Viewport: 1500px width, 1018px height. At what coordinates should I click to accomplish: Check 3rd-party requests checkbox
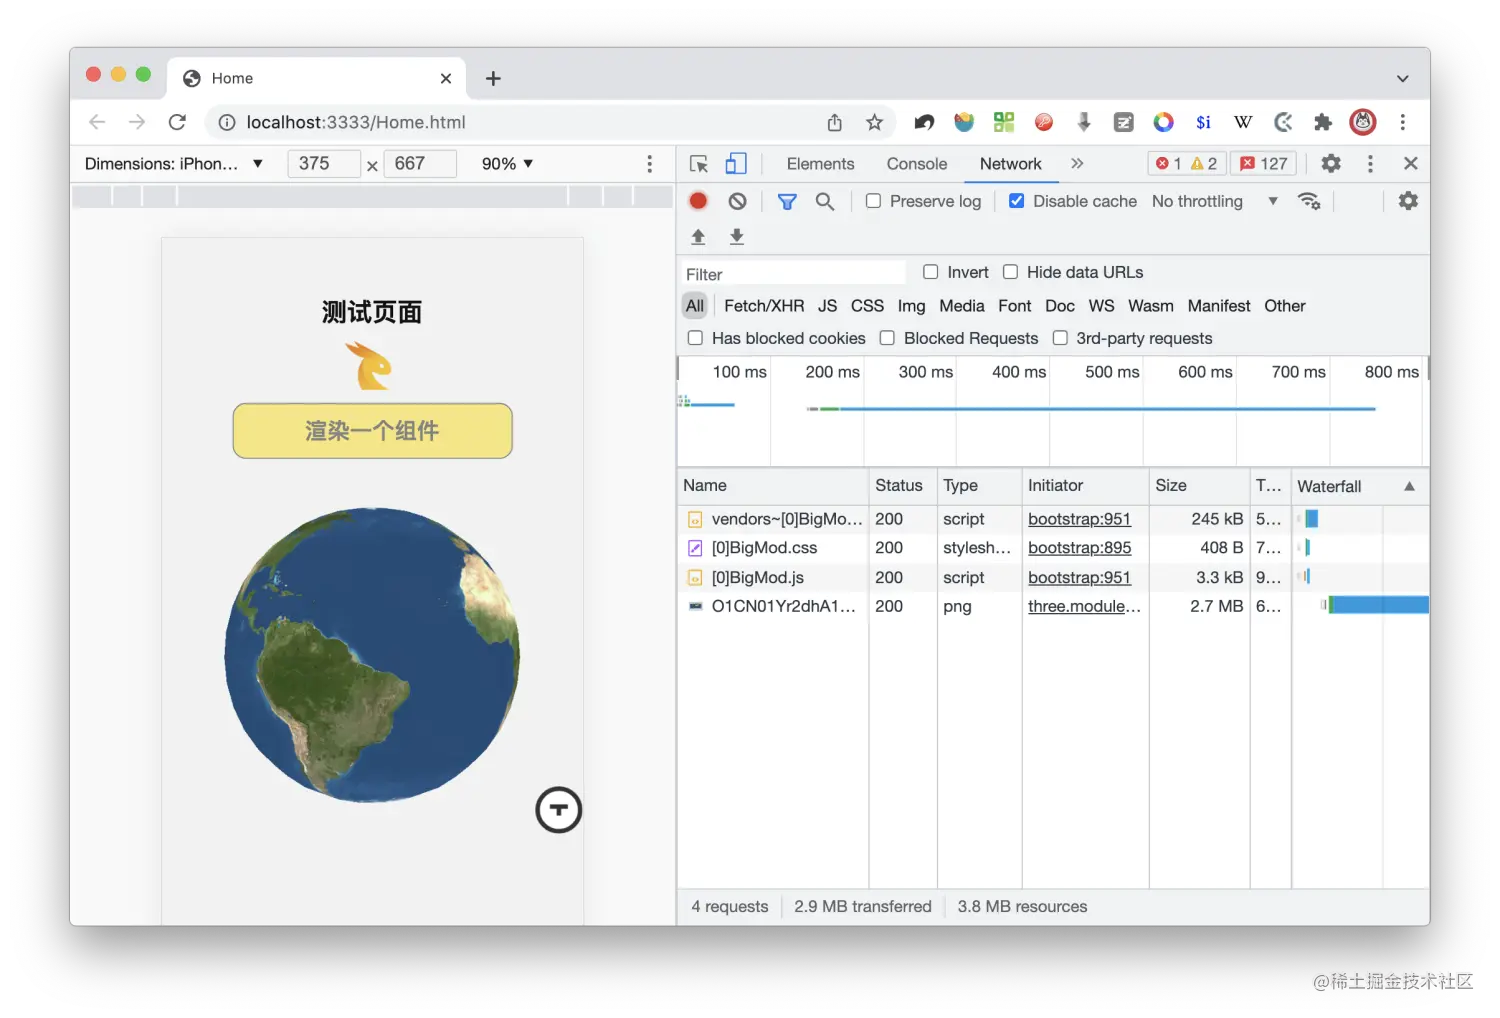(1060, 338)
